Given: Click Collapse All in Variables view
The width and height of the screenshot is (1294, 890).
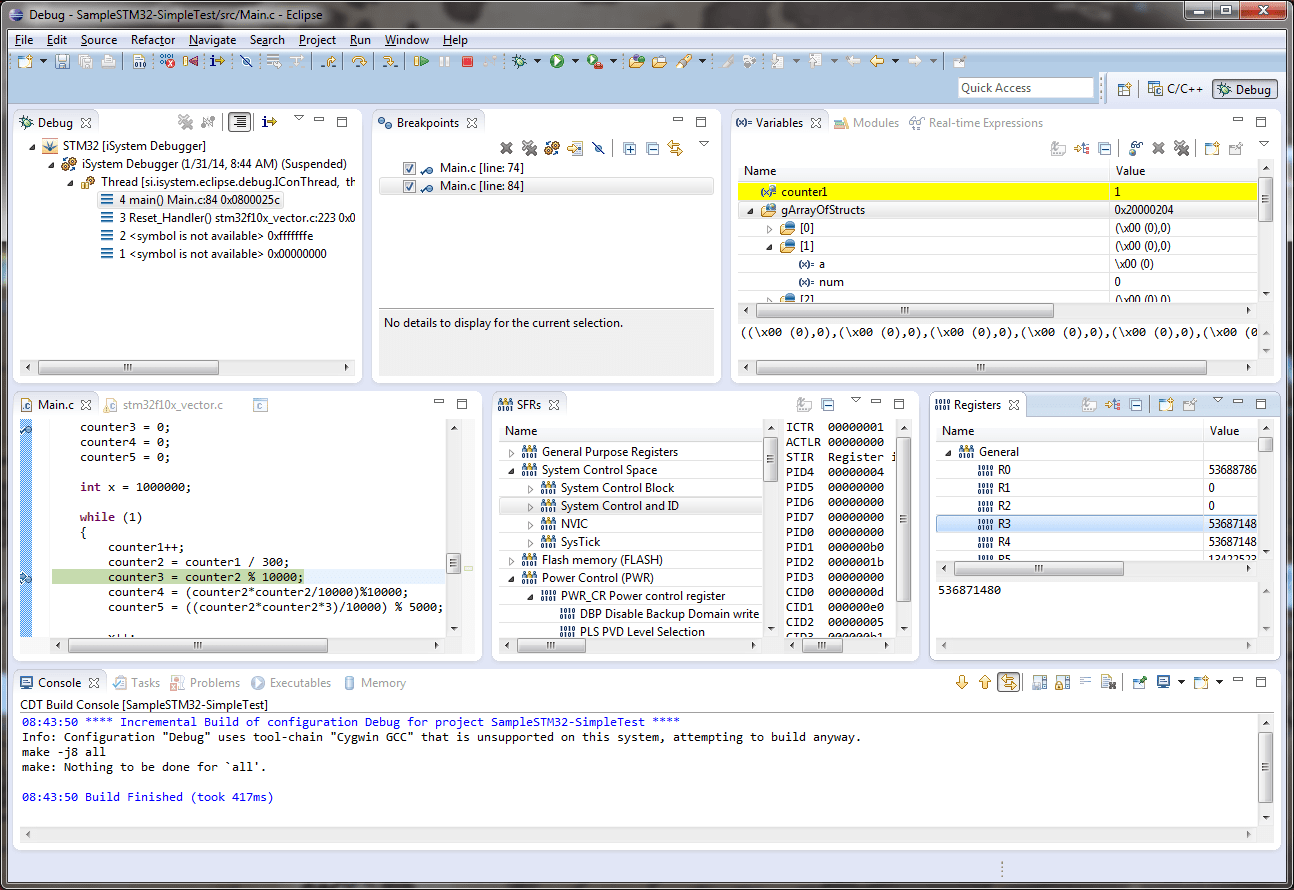Looking at the screenshot, I should tap(1104, 148).
